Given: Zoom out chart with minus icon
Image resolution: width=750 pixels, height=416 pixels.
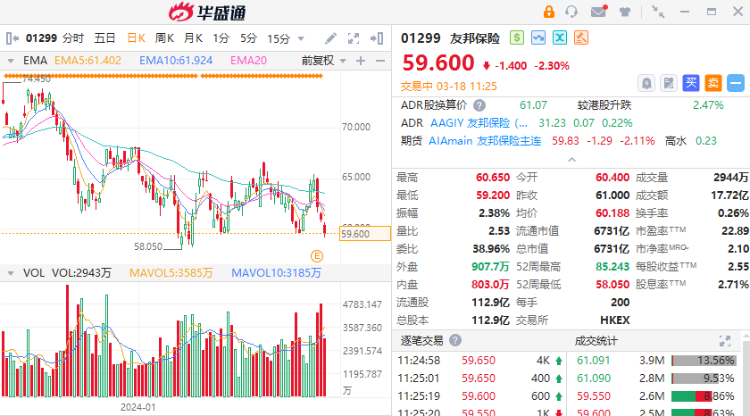Looking at the screenshot, I should click(380, 61).
